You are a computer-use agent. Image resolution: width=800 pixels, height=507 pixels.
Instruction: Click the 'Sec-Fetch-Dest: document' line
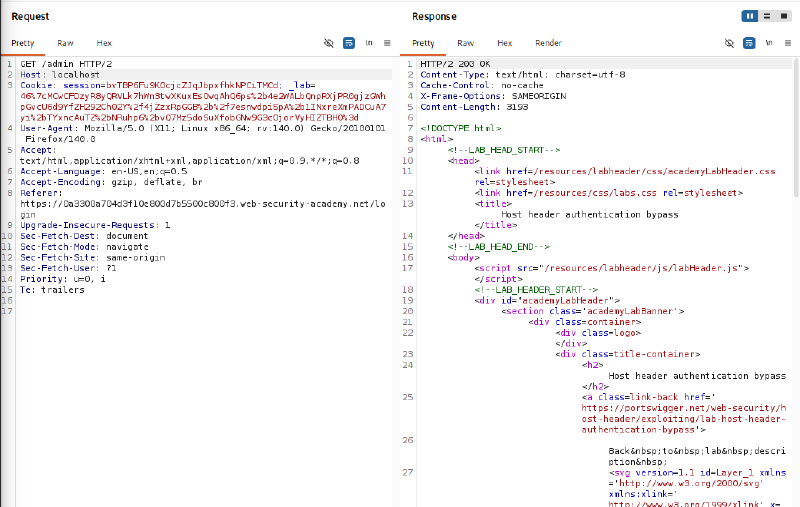click(84, 236)
